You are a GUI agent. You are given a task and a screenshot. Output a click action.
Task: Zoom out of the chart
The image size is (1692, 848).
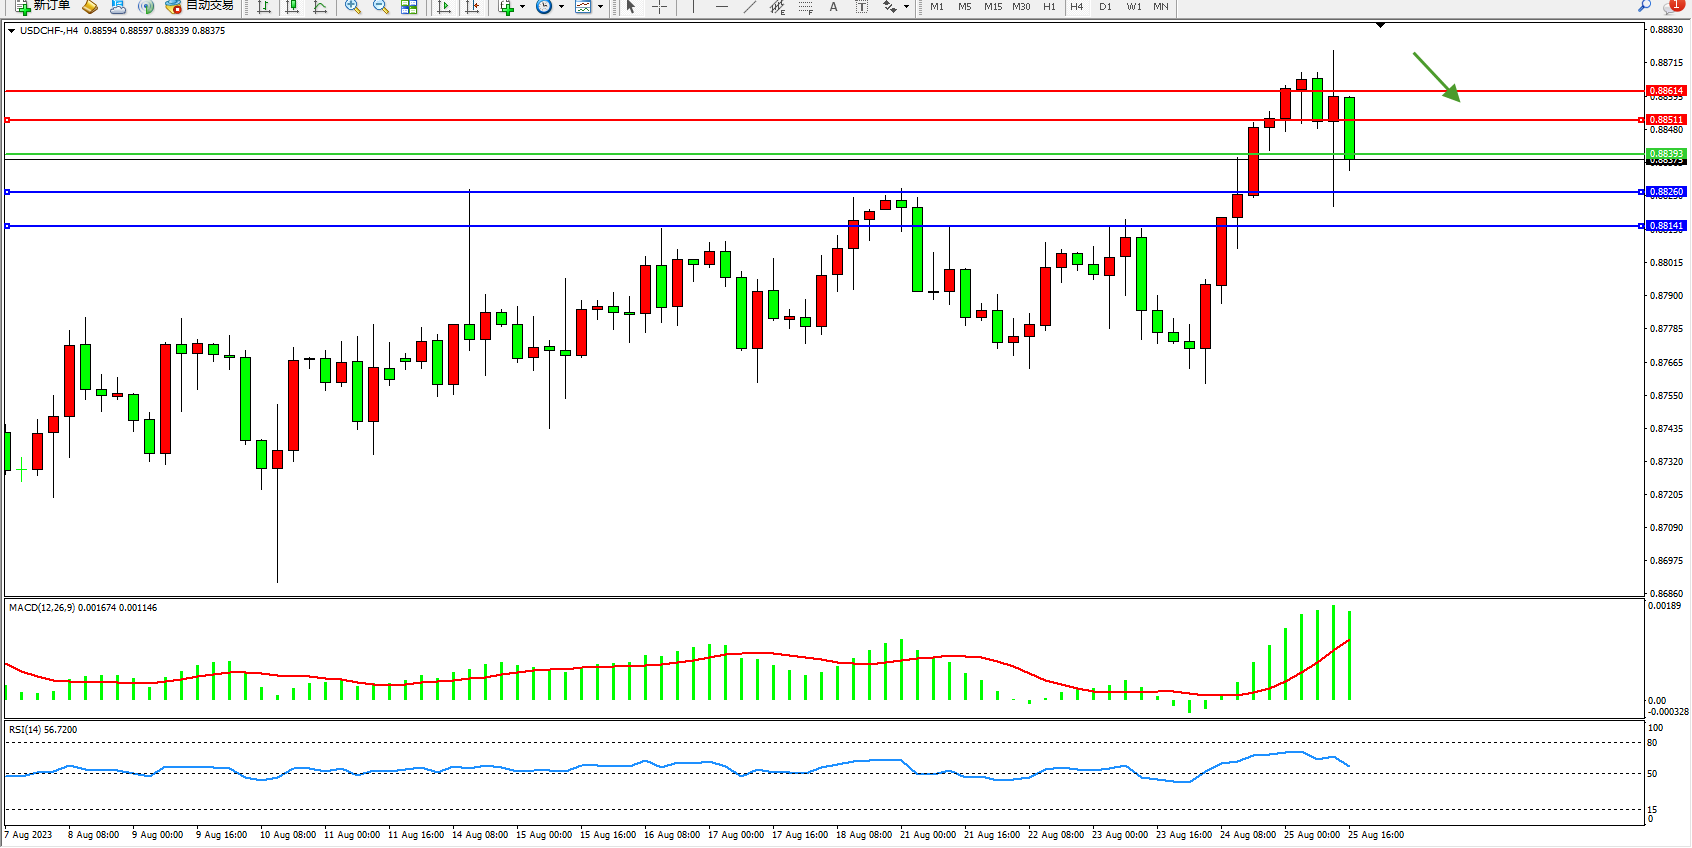click(380, 7)
